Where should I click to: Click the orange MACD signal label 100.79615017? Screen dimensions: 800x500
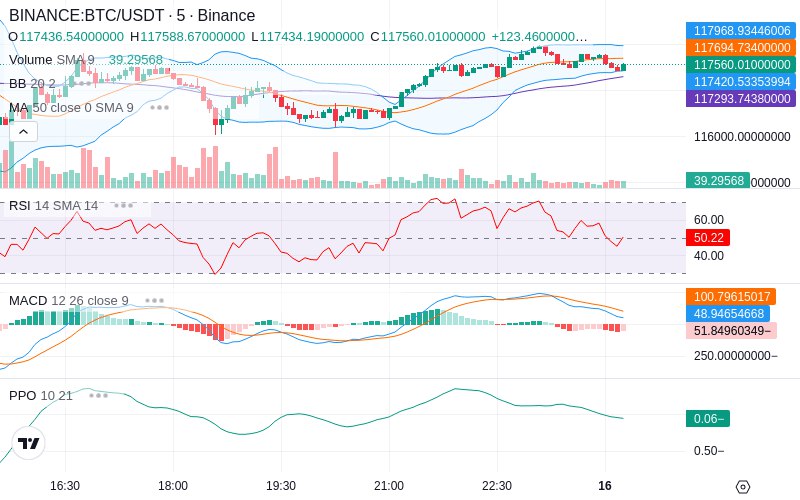coord(731,296)
